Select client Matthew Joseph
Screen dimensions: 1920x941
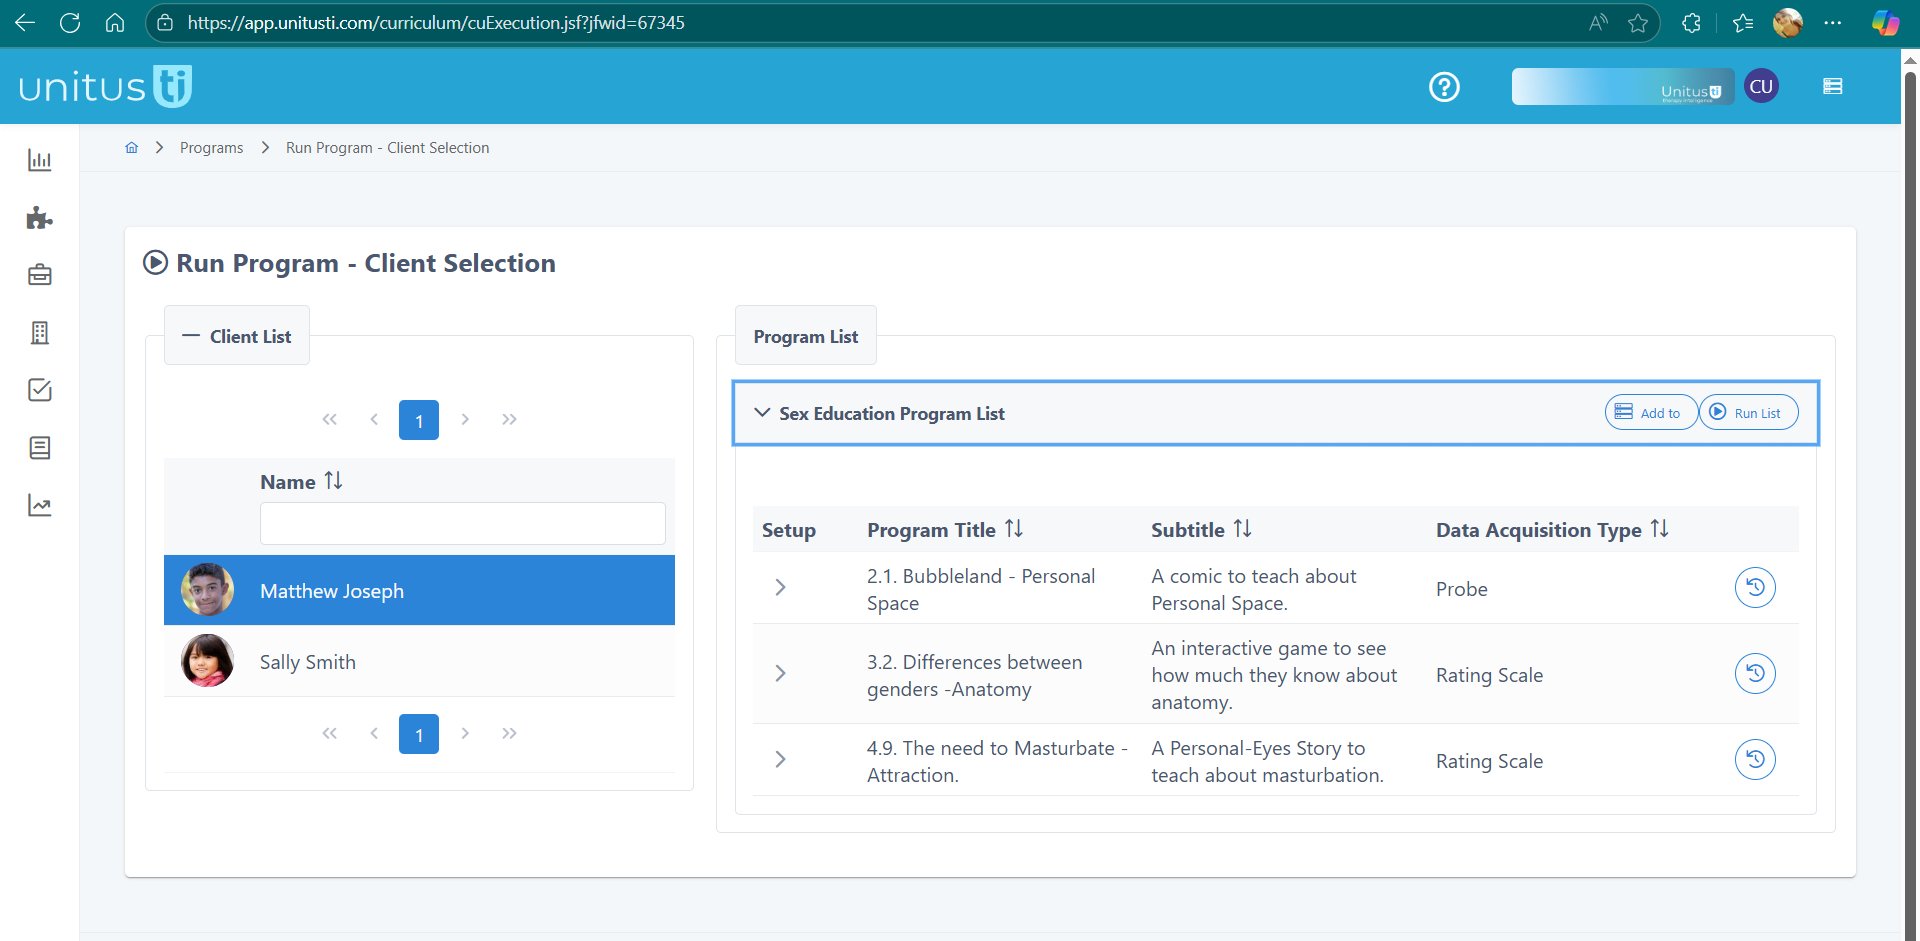[x=419, y=590]
